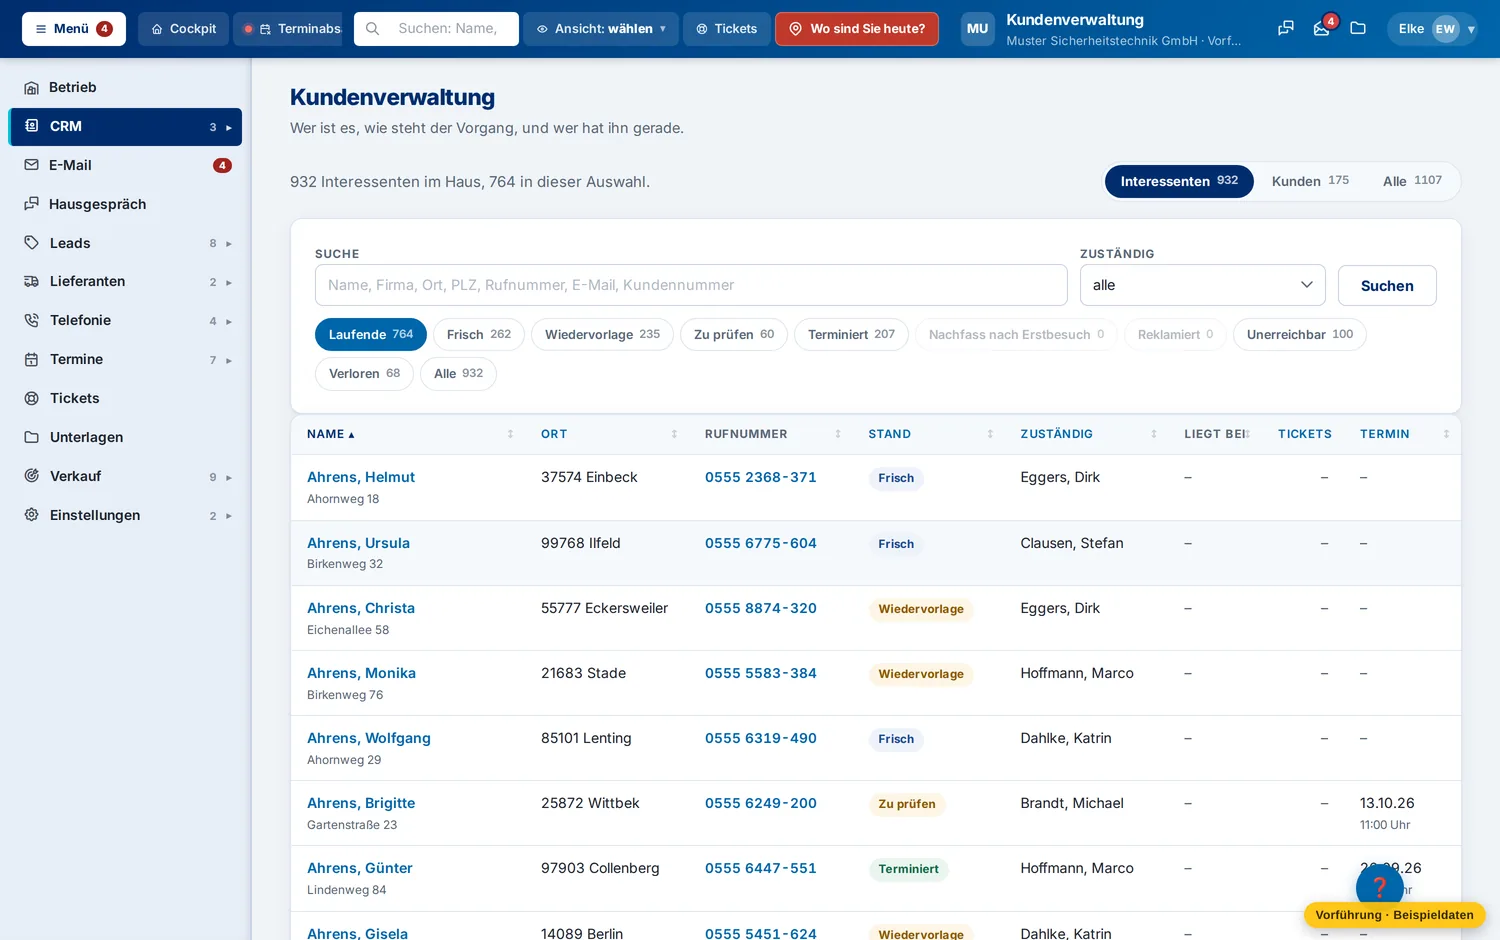Image resolution: width=1500 pixels, height=940 pixels.
Task: Open customer Ahrens, Helmut
Action: (361, 477)
